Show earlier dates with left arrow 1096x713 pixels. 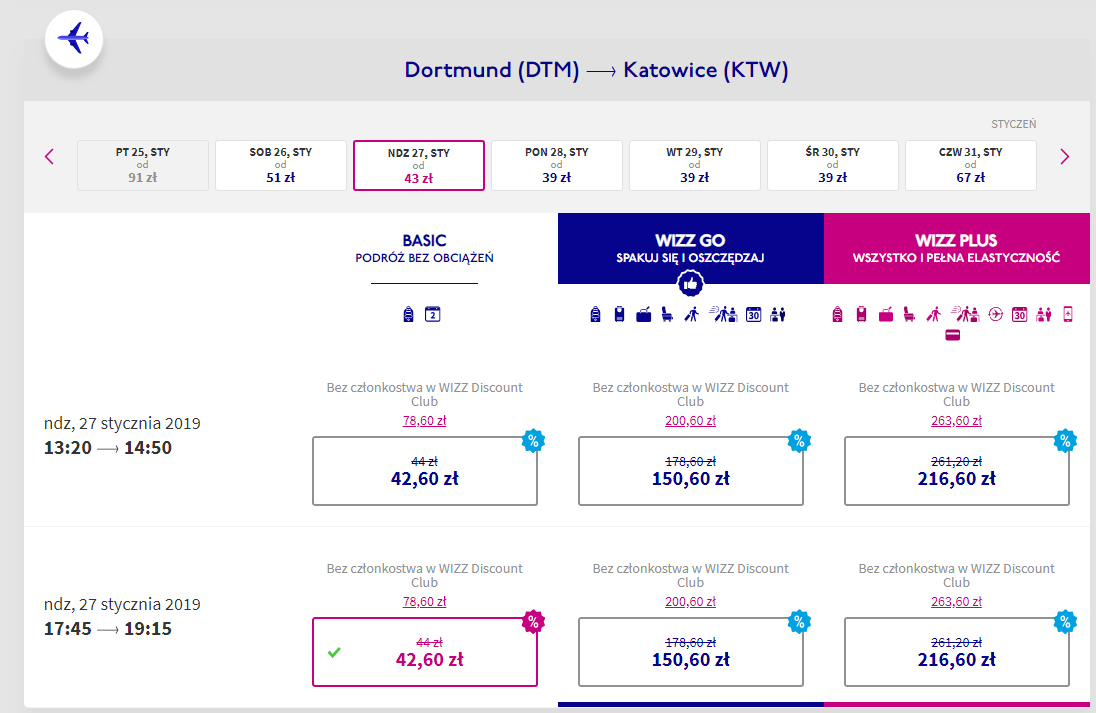49,156
